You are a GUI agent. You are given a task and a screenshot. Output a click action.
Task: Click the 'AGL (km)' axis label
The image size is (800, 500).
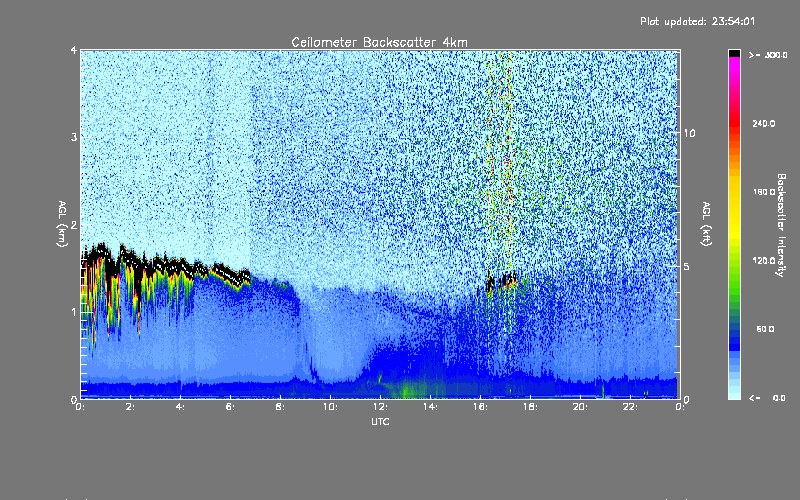point(62,224)
